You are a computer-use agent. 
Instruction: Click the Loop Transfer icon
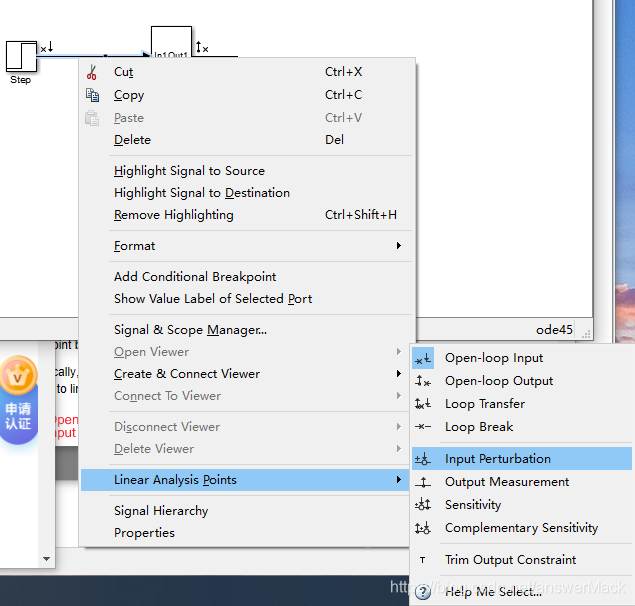pos(423,404)
